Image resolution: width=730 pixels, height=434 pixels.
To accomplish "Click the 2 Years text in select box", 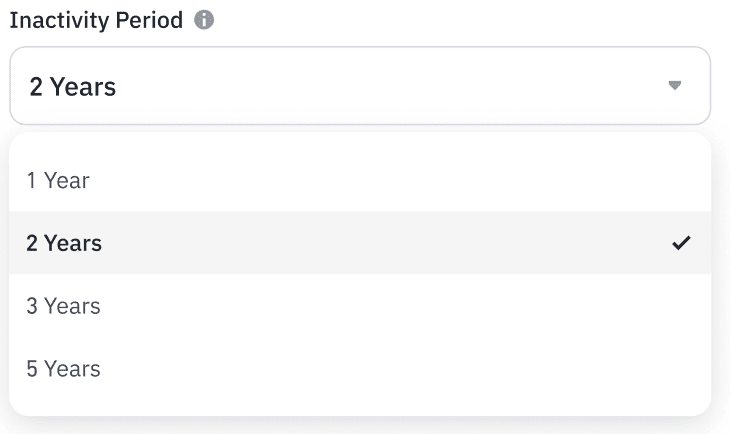I will [73, 87].
